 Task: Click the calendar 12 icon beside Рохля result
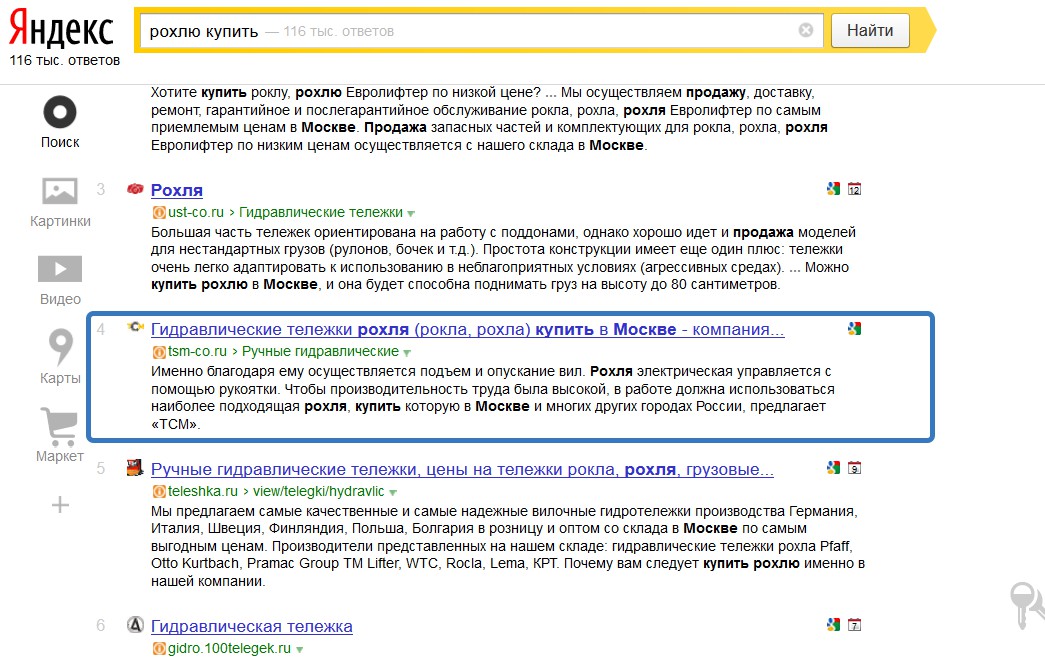854,189
